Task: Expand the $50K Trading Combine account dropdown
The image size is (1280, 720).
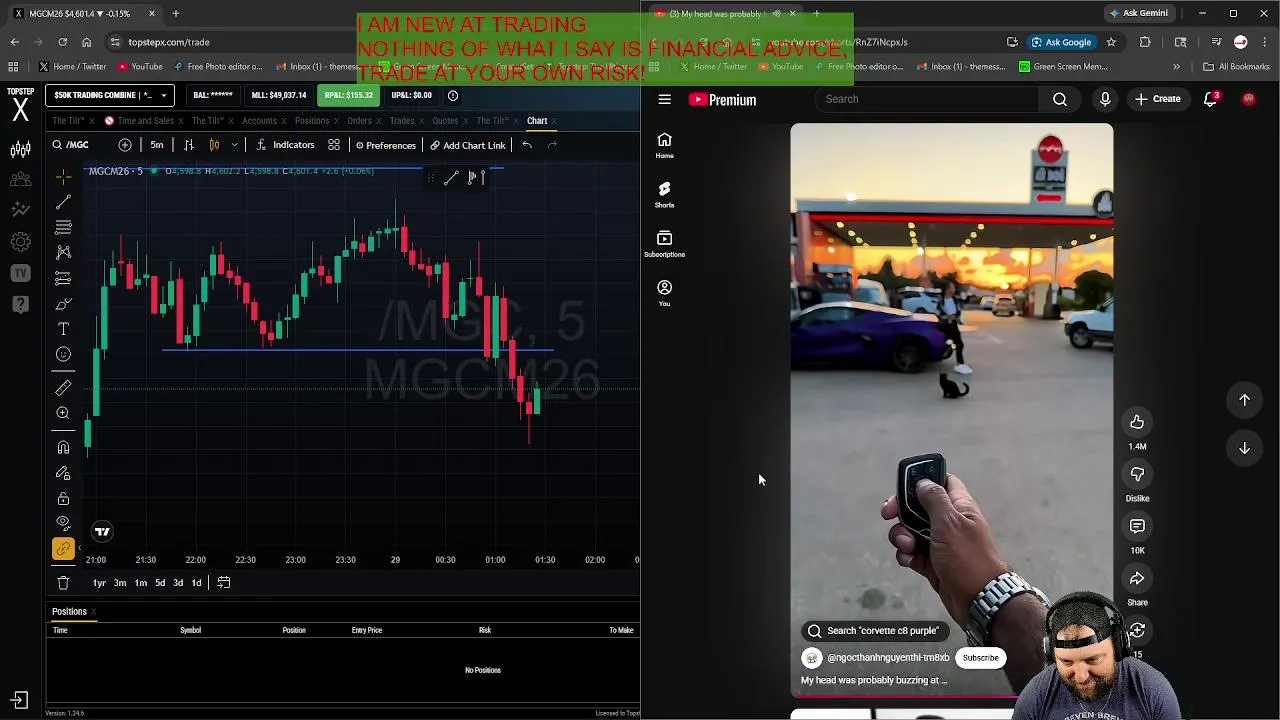Action: (110, 95)
